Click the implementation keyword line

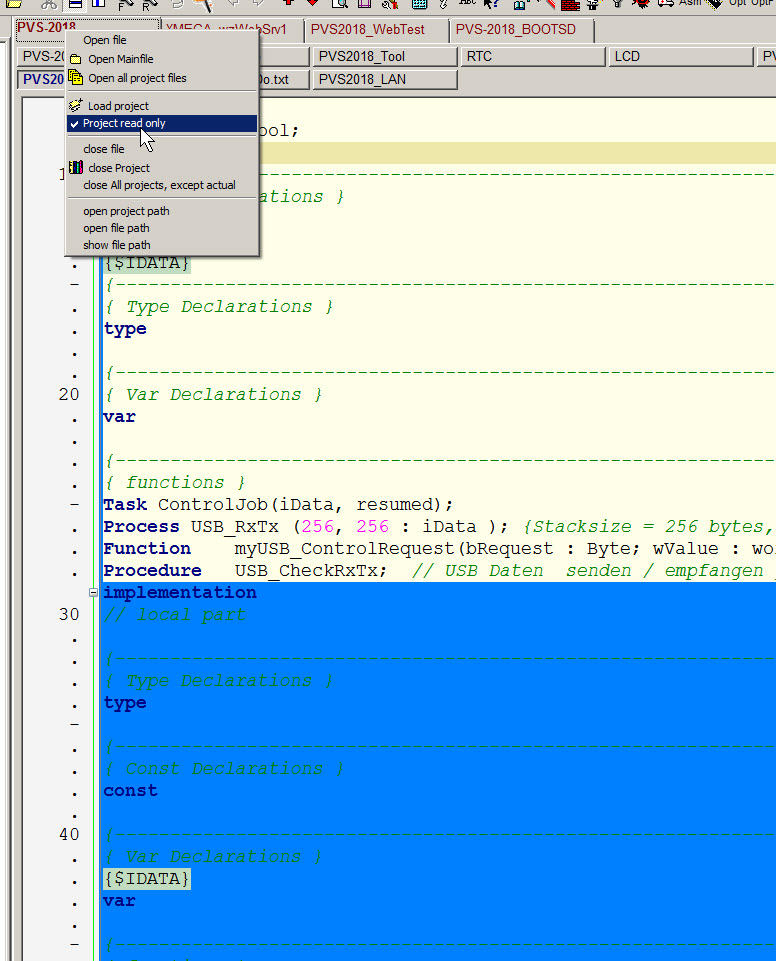click(180, 593)
